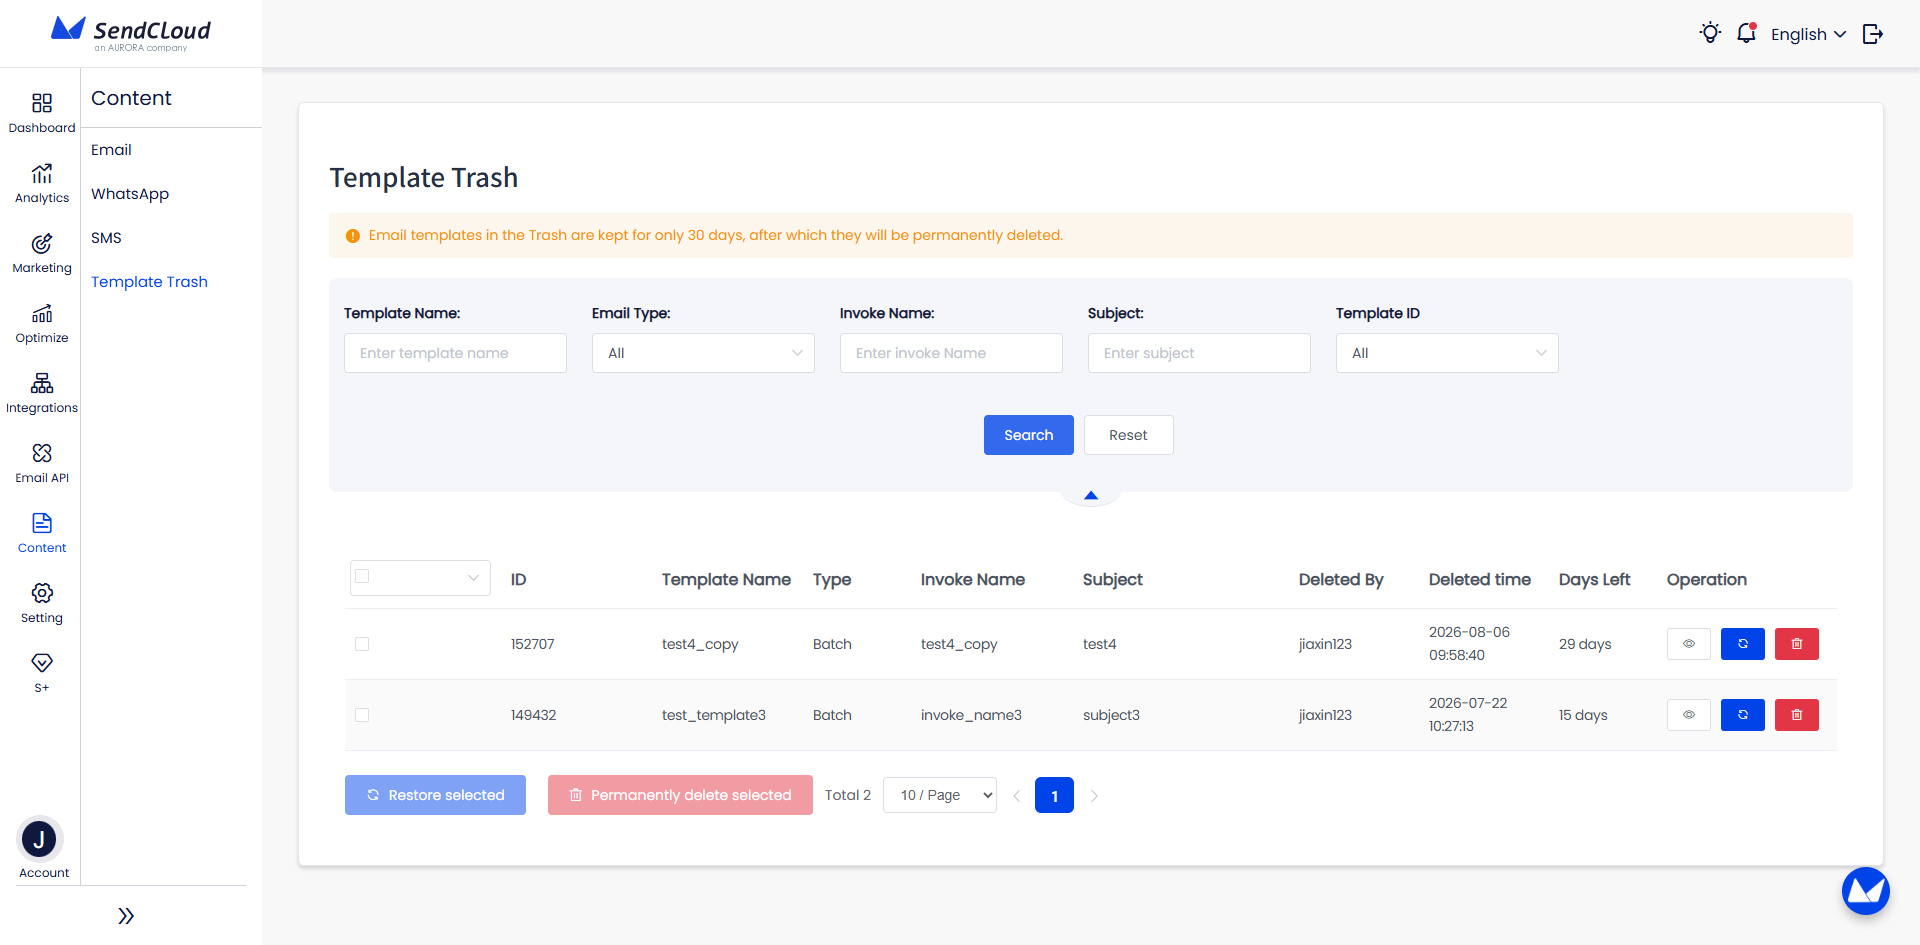
Task: Preview test_template3 with eye icon
Action: pyautogui.click(x=1688, y=715)
